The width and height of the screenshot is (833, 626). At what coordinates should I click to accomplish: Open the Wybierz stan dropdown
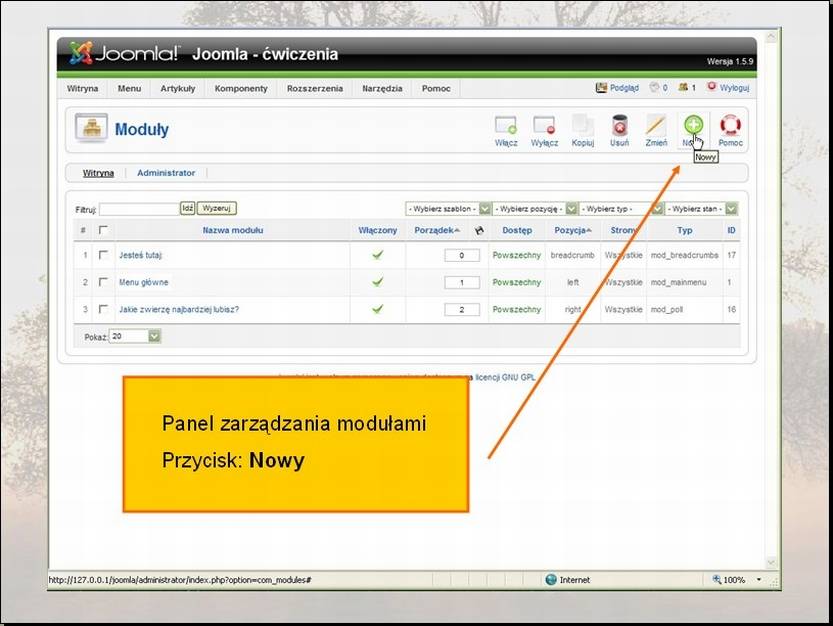(x=701, y=209)
